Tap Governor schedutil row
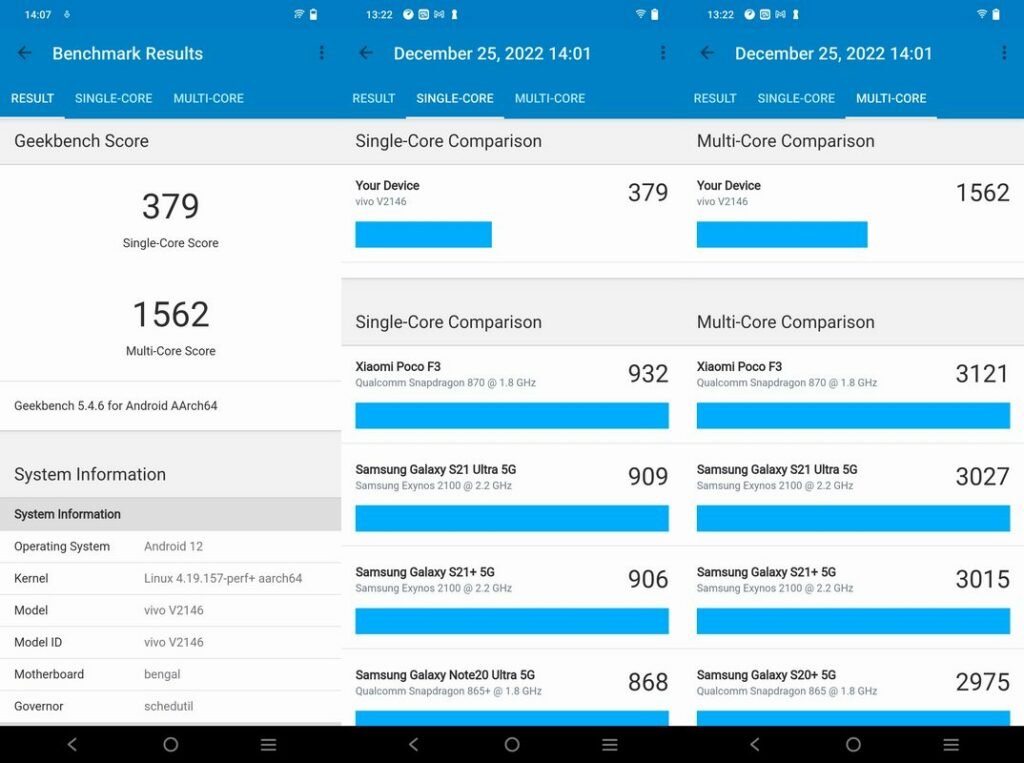Screen dimensions: 1024x763 pyautogui.click(x=170, y=707)
